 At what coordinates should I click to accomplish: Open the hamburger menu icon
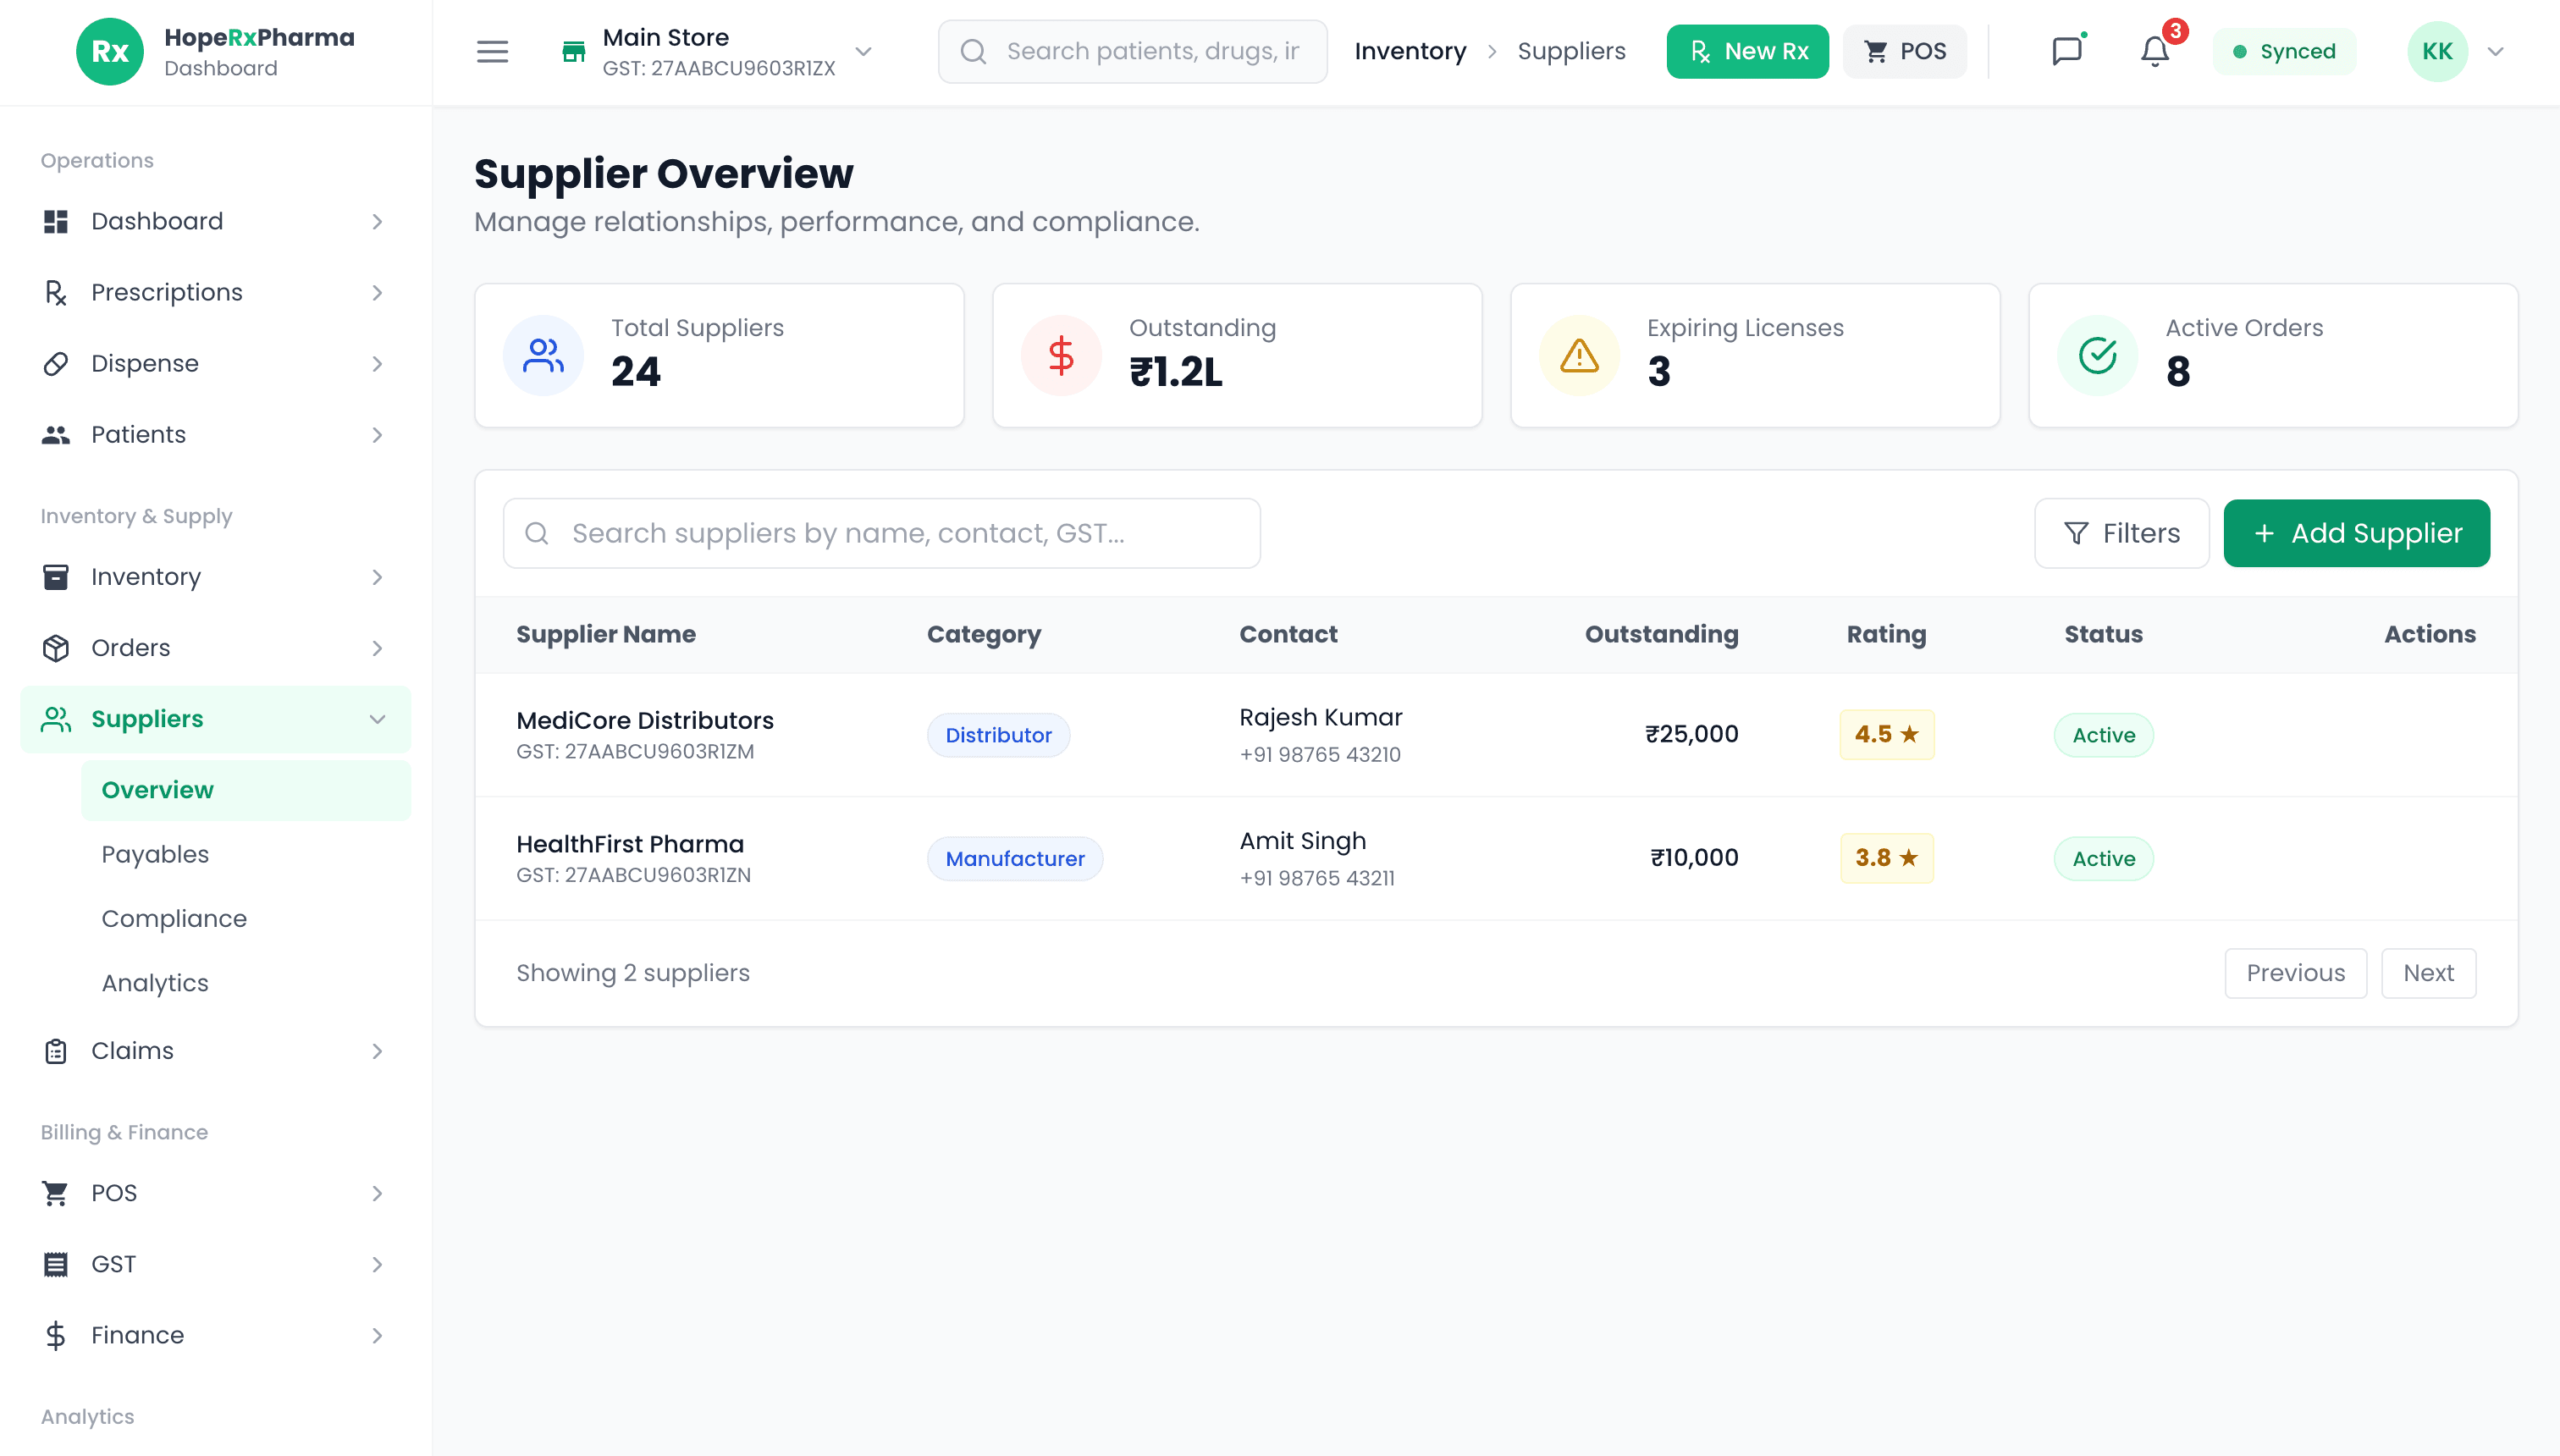pyautogui.click(x=492, y=51)
